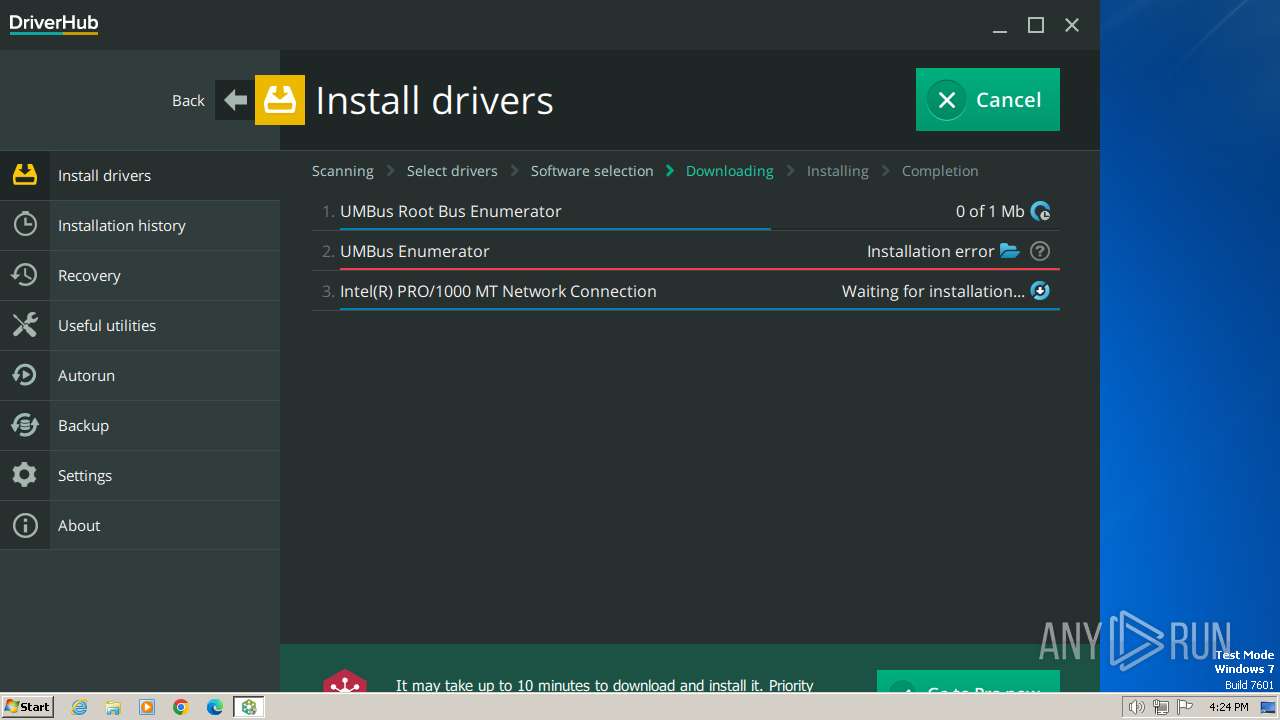The image size is (1280, 720).
Task: Click the Autorun icon in sidebar
Action: pos(25,375)
